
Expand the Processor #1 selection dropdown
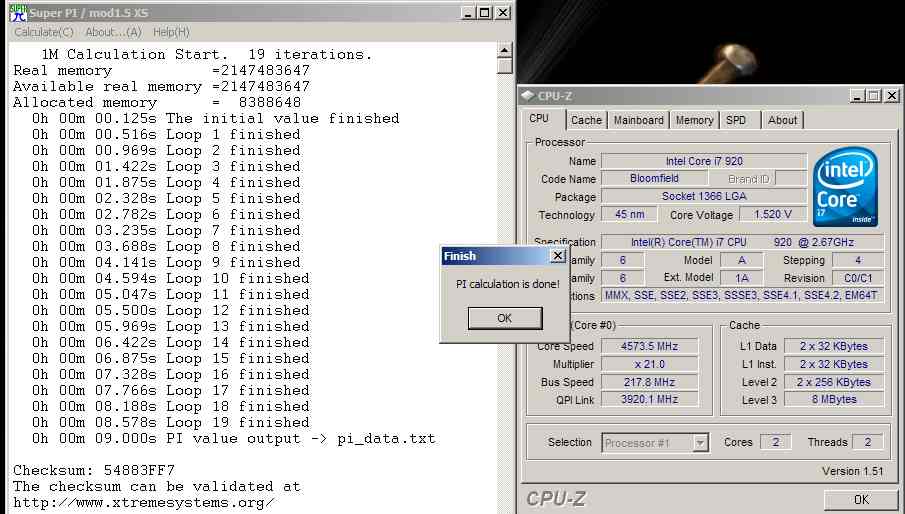pos(700,442)
